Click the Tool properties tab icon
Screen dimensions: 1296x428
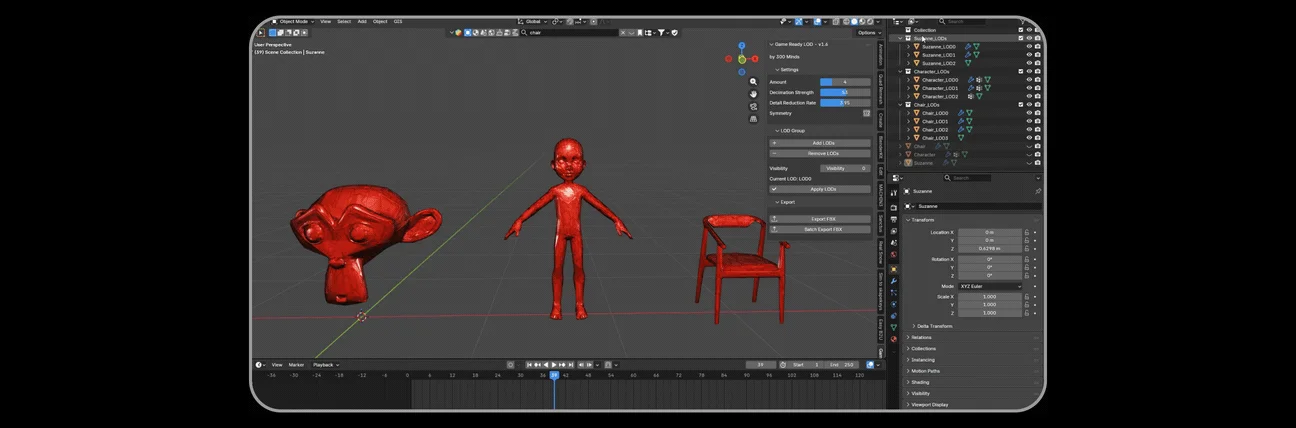(893, 193)
